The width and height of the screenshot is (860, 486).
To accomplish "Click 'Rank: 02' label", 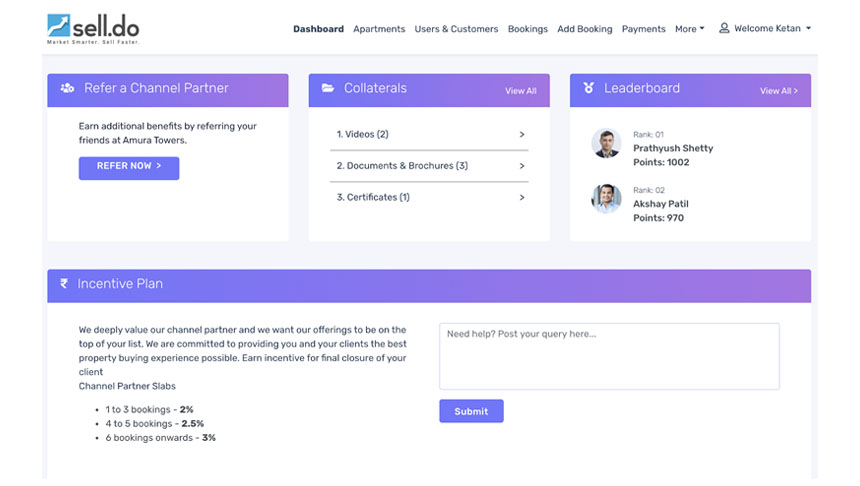I will 649,190.
